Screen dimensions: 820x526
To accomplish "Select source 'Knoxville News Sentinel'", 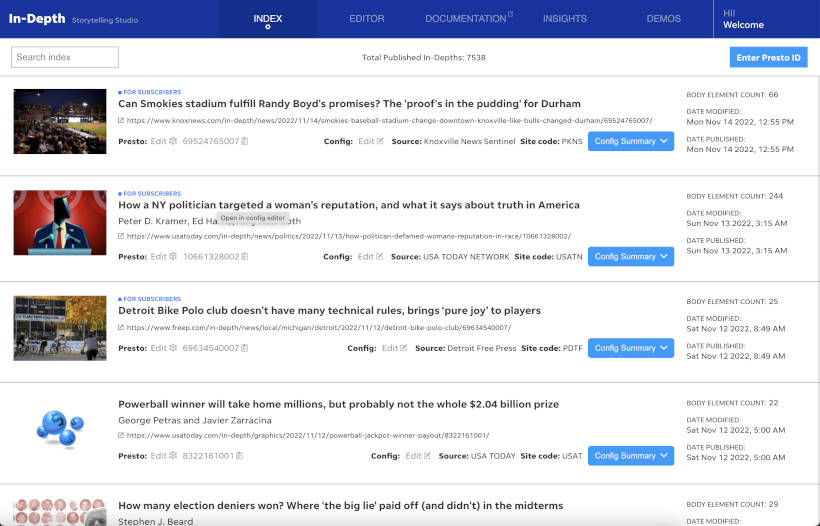I will (470, 141).
